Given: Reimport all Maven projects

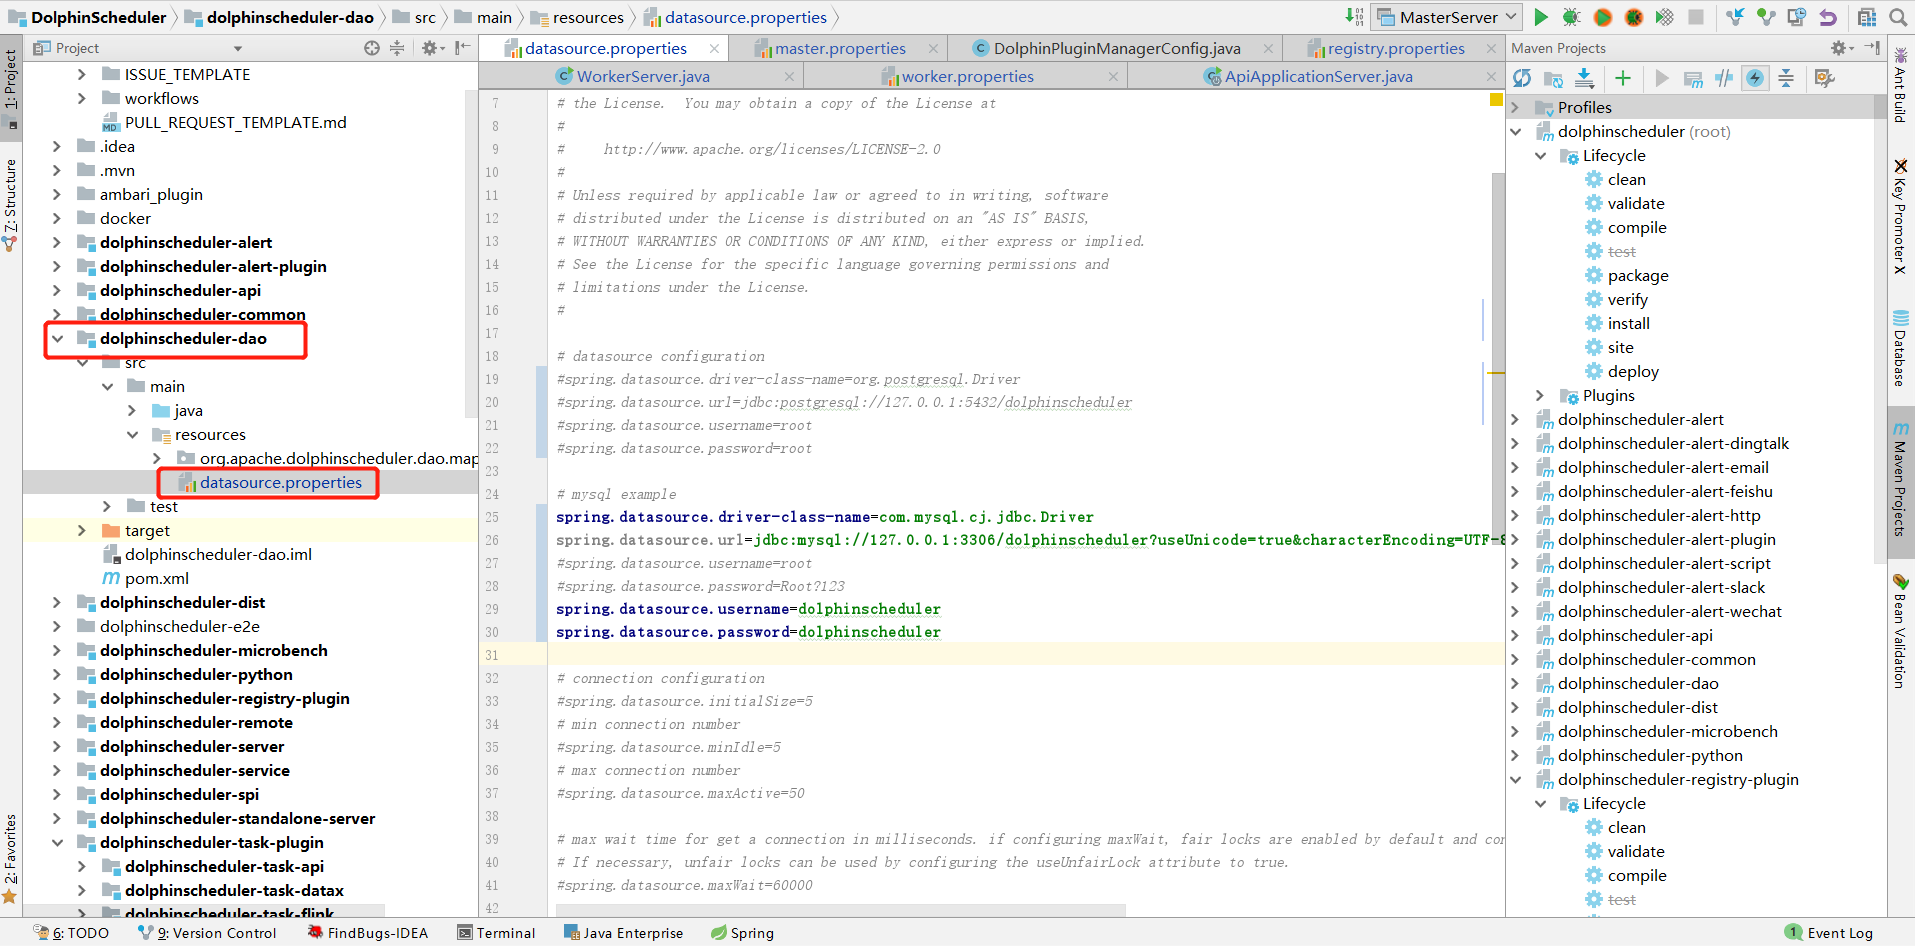Looking at the screenshot, I should coord(1522,78).
